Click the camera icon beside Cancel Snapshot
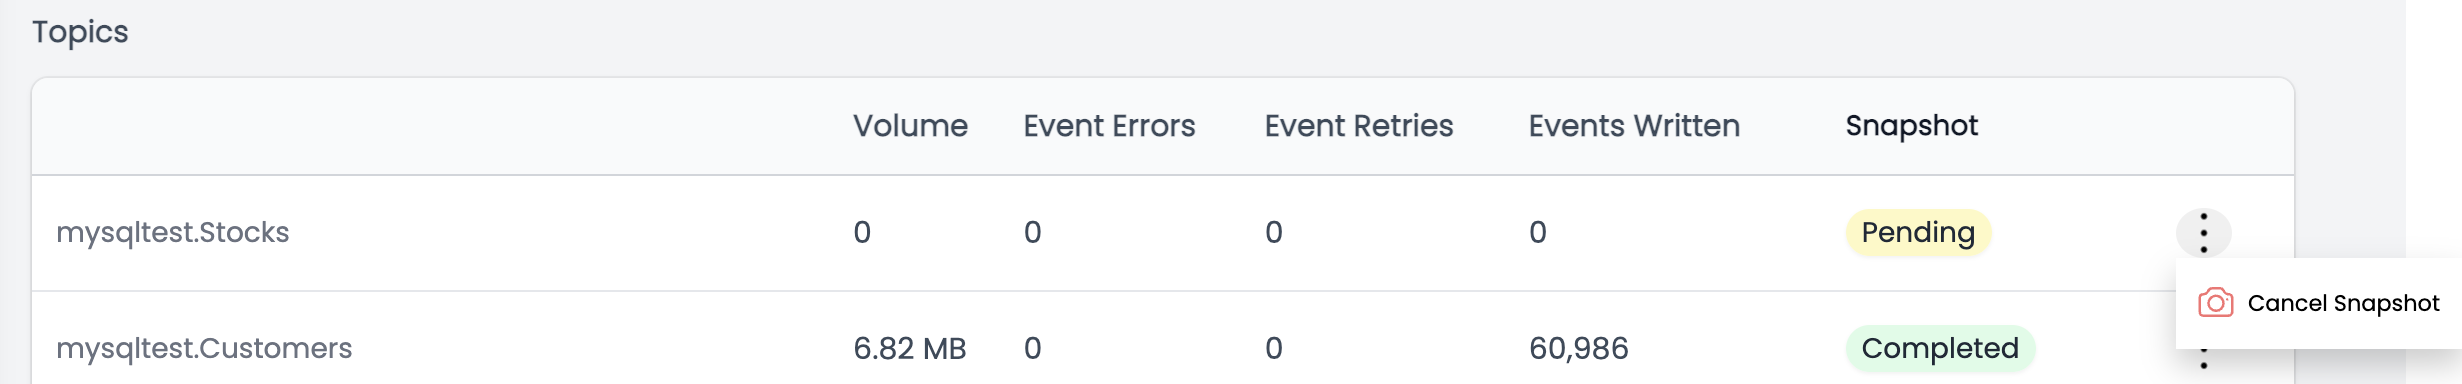 [2215, 303]
